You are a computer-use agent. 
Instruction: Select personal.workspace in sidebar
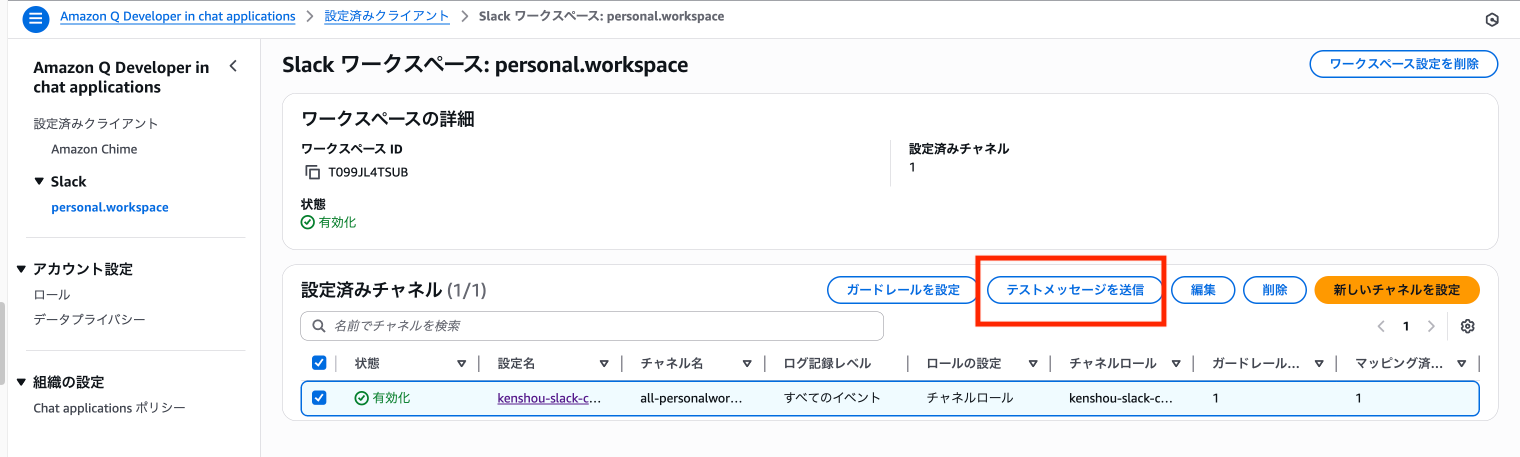pos(110,207)
